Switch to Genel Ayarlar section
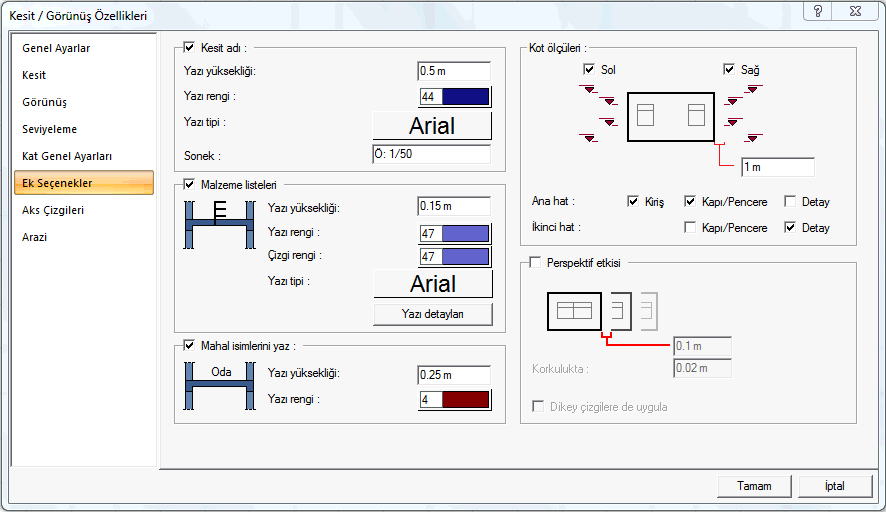 point(56,48)
